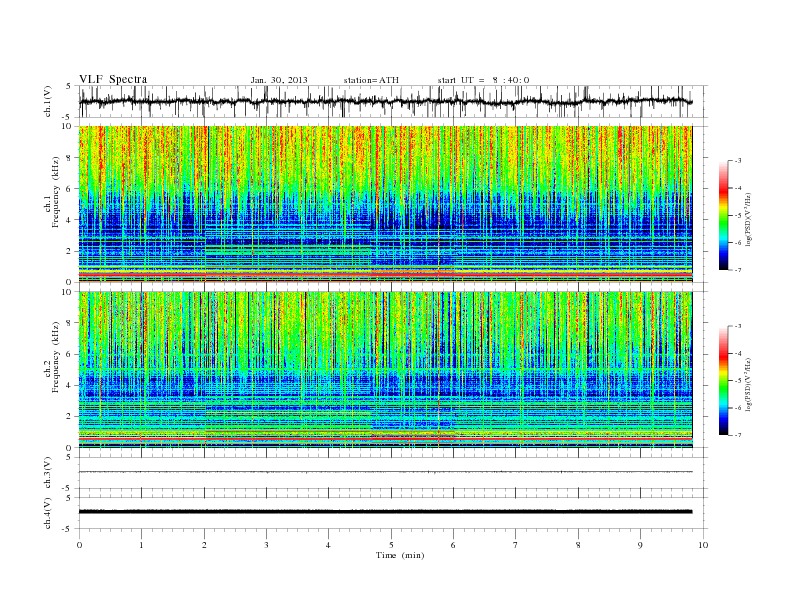Click the "9" tick on the time axis
Screen dimensions: 792x612
pos(640,545)
